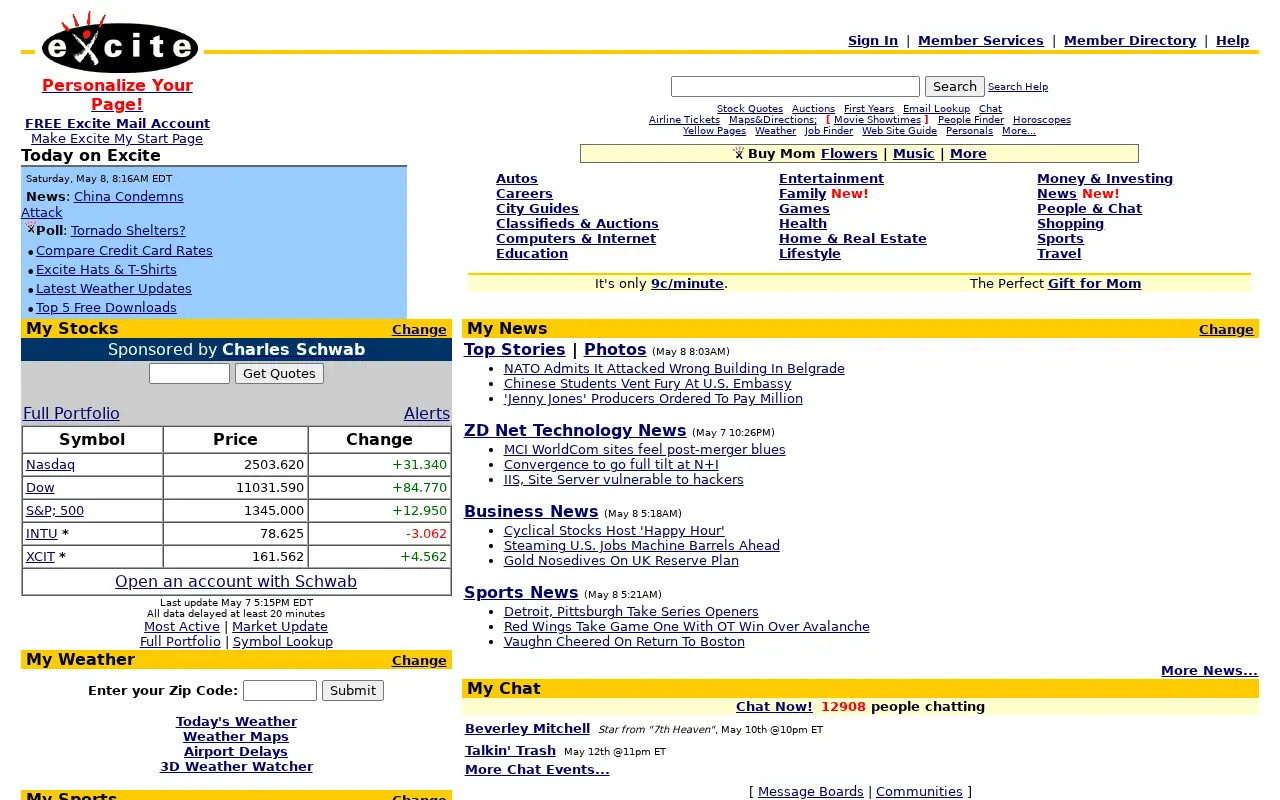
Task: Click the Get Quotes button
Action: pyautogui.click(x=279, y=373)
